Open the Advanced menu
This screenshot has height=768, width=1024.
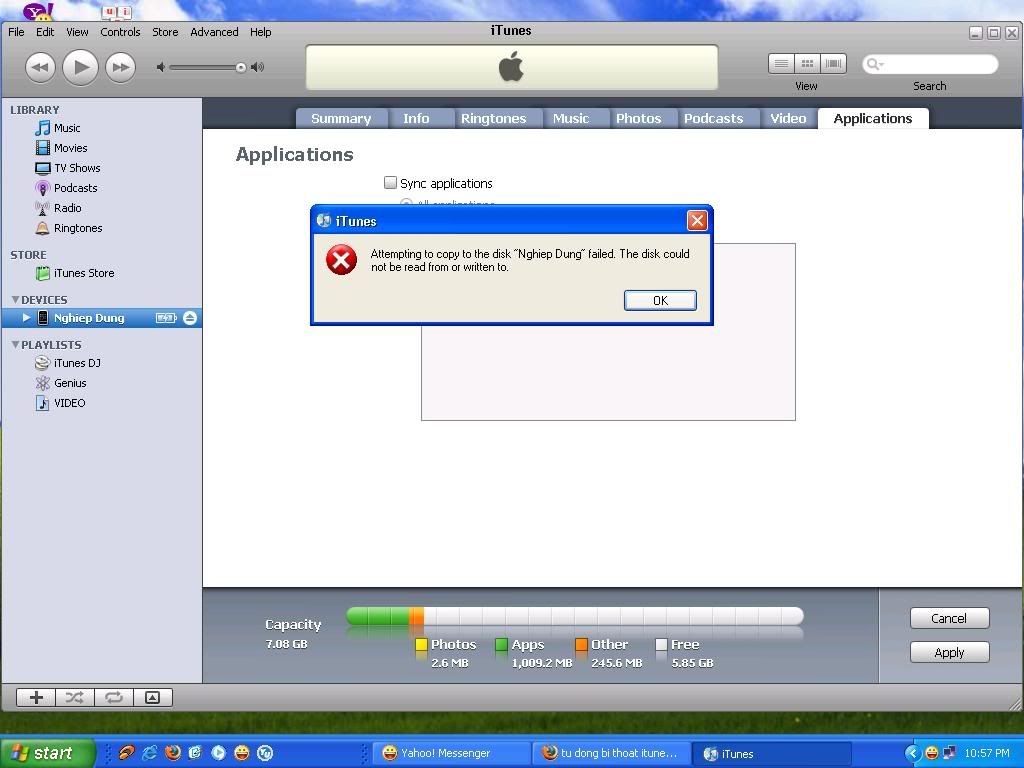pos(214,32)
